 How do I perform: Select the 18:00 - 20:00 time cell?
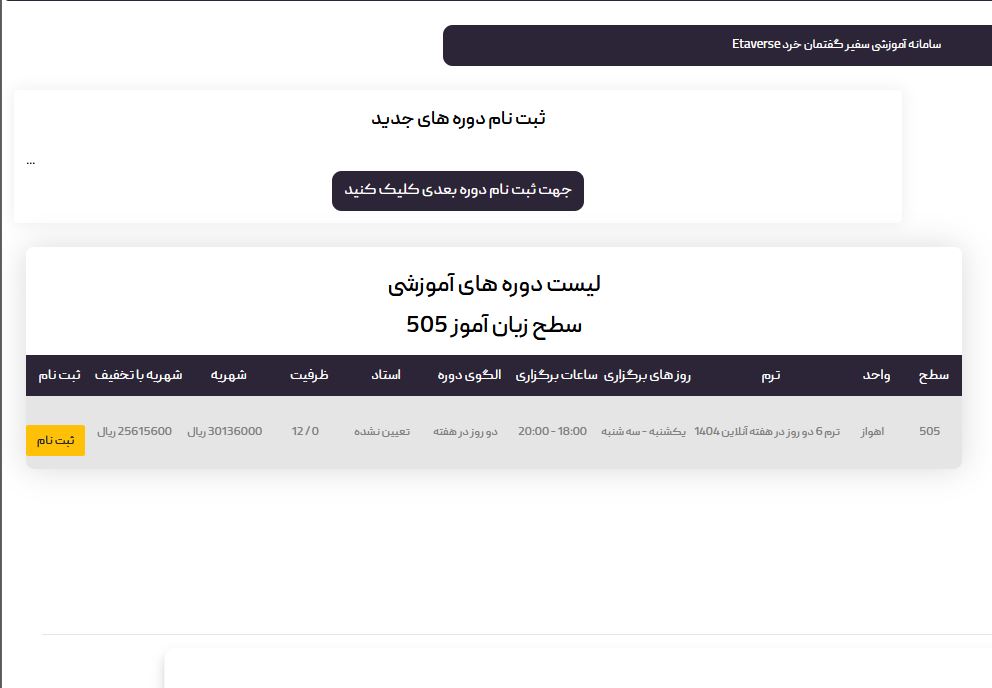pos(552,432)
